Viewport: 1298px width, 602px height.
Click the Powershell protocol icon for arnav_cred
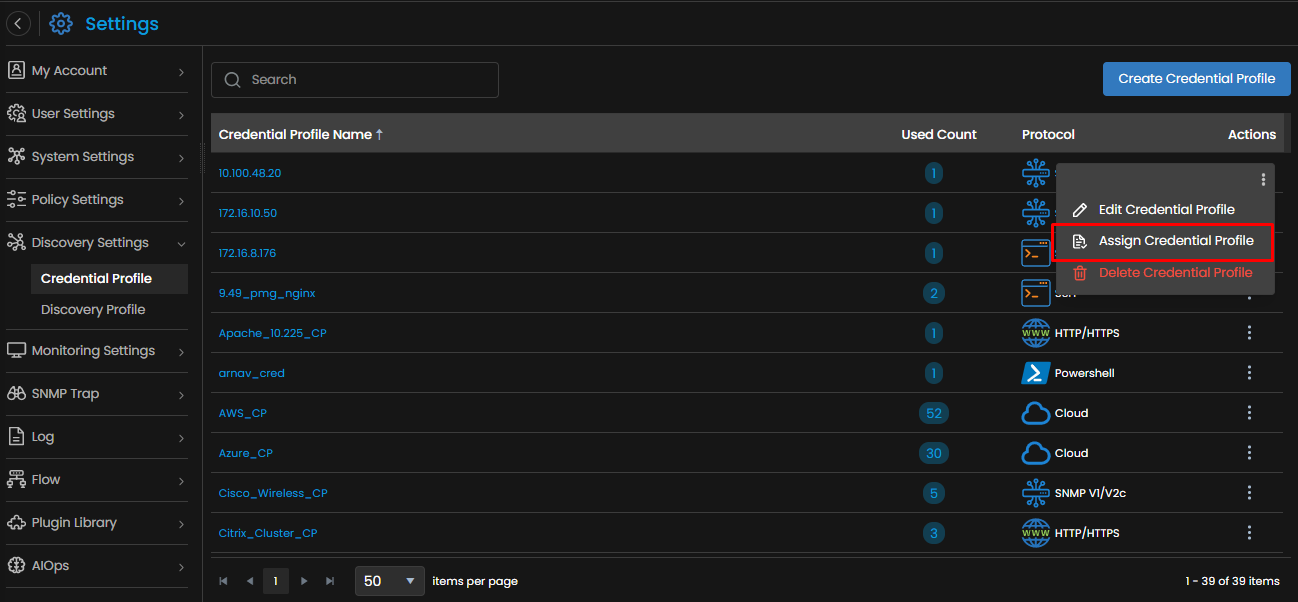point(1035,373)
